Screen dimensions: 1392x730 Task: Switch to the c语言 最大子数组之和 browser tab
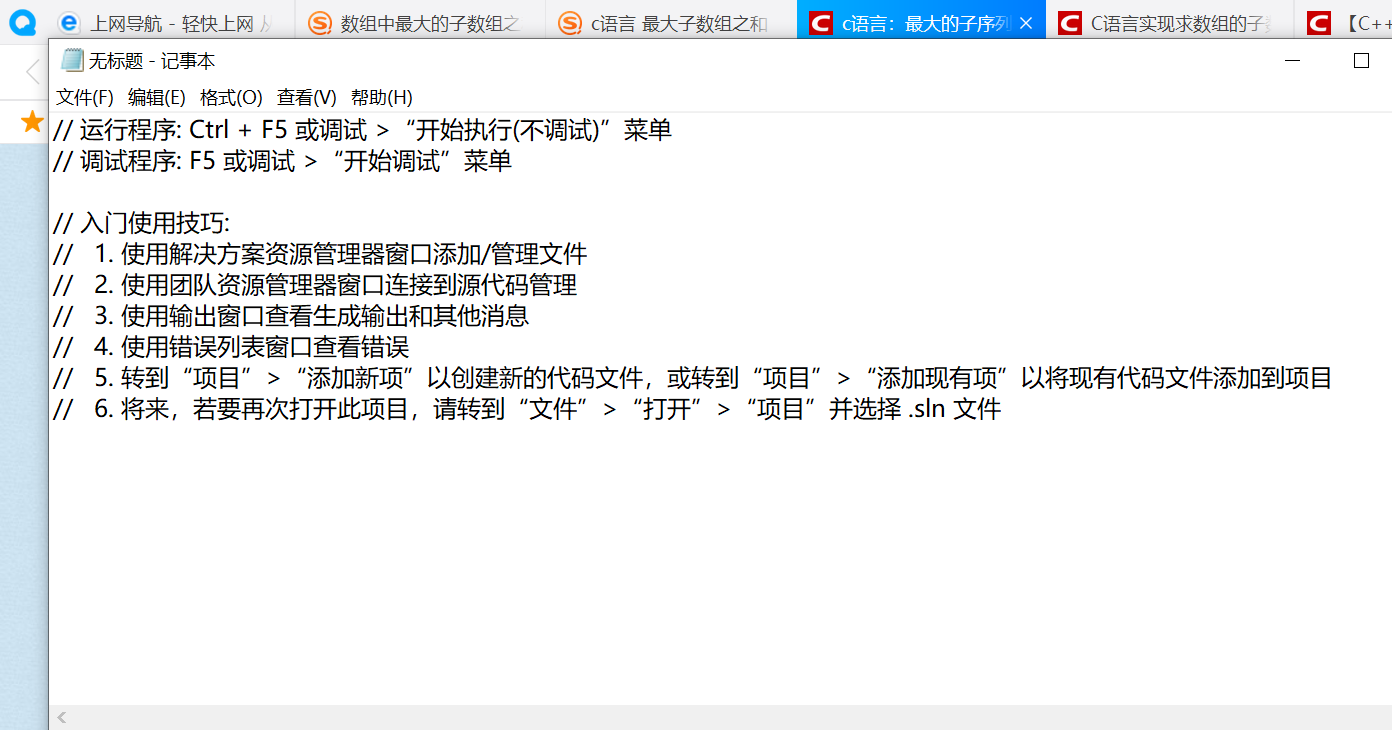click(670, 22)
